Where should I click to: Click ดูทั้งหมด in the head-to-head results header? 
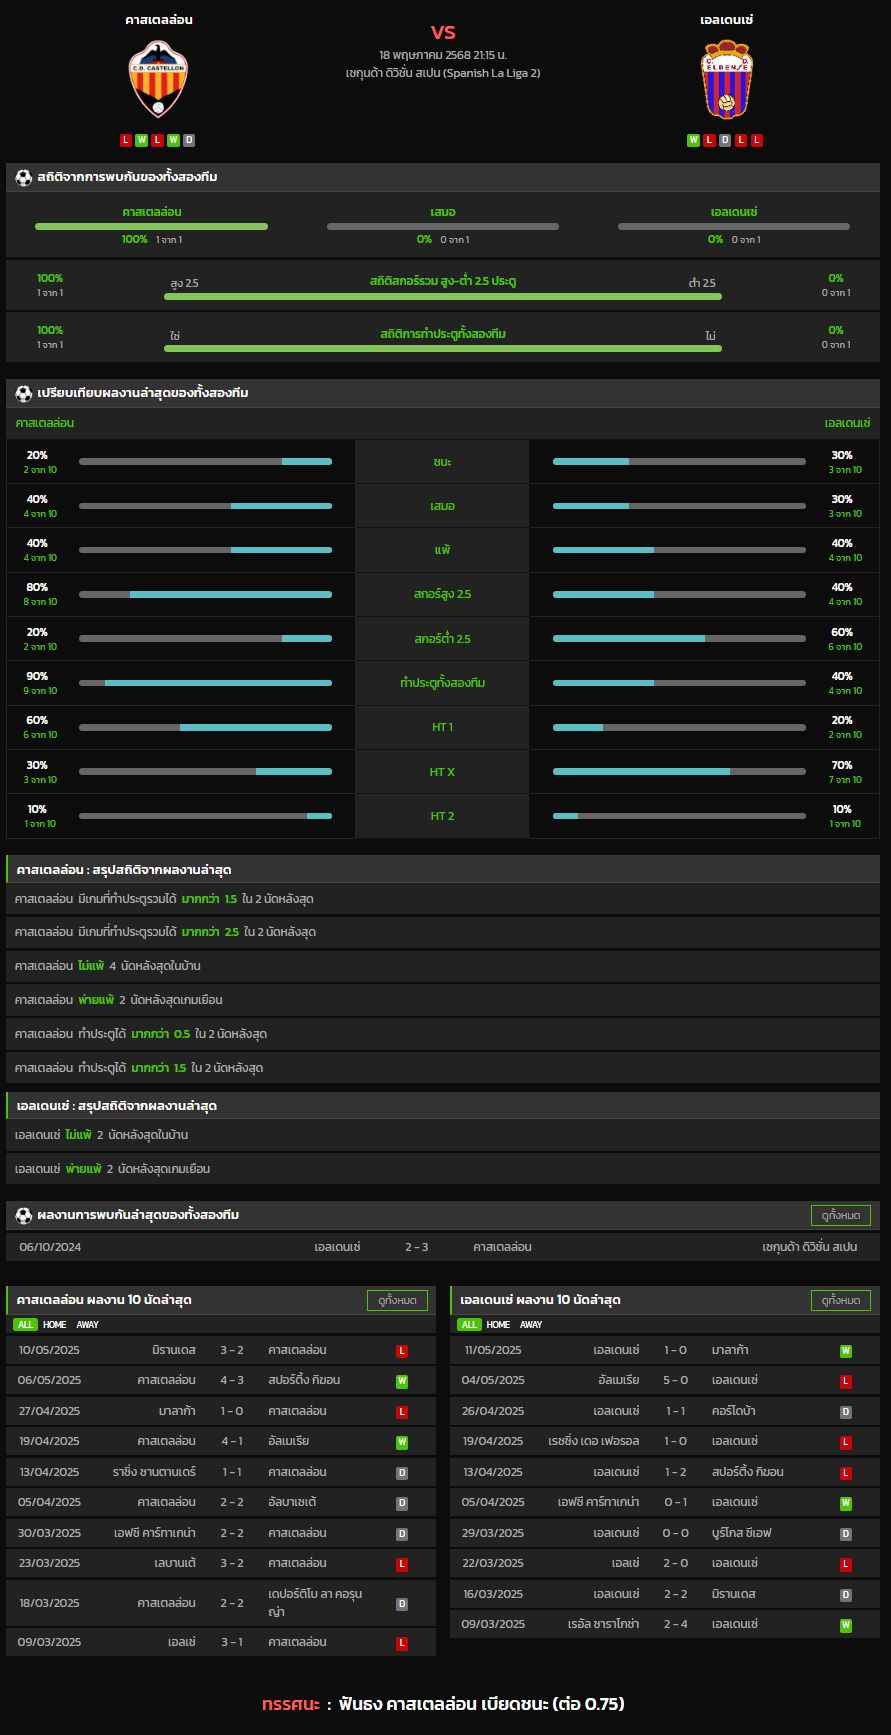pos(840,1215)
